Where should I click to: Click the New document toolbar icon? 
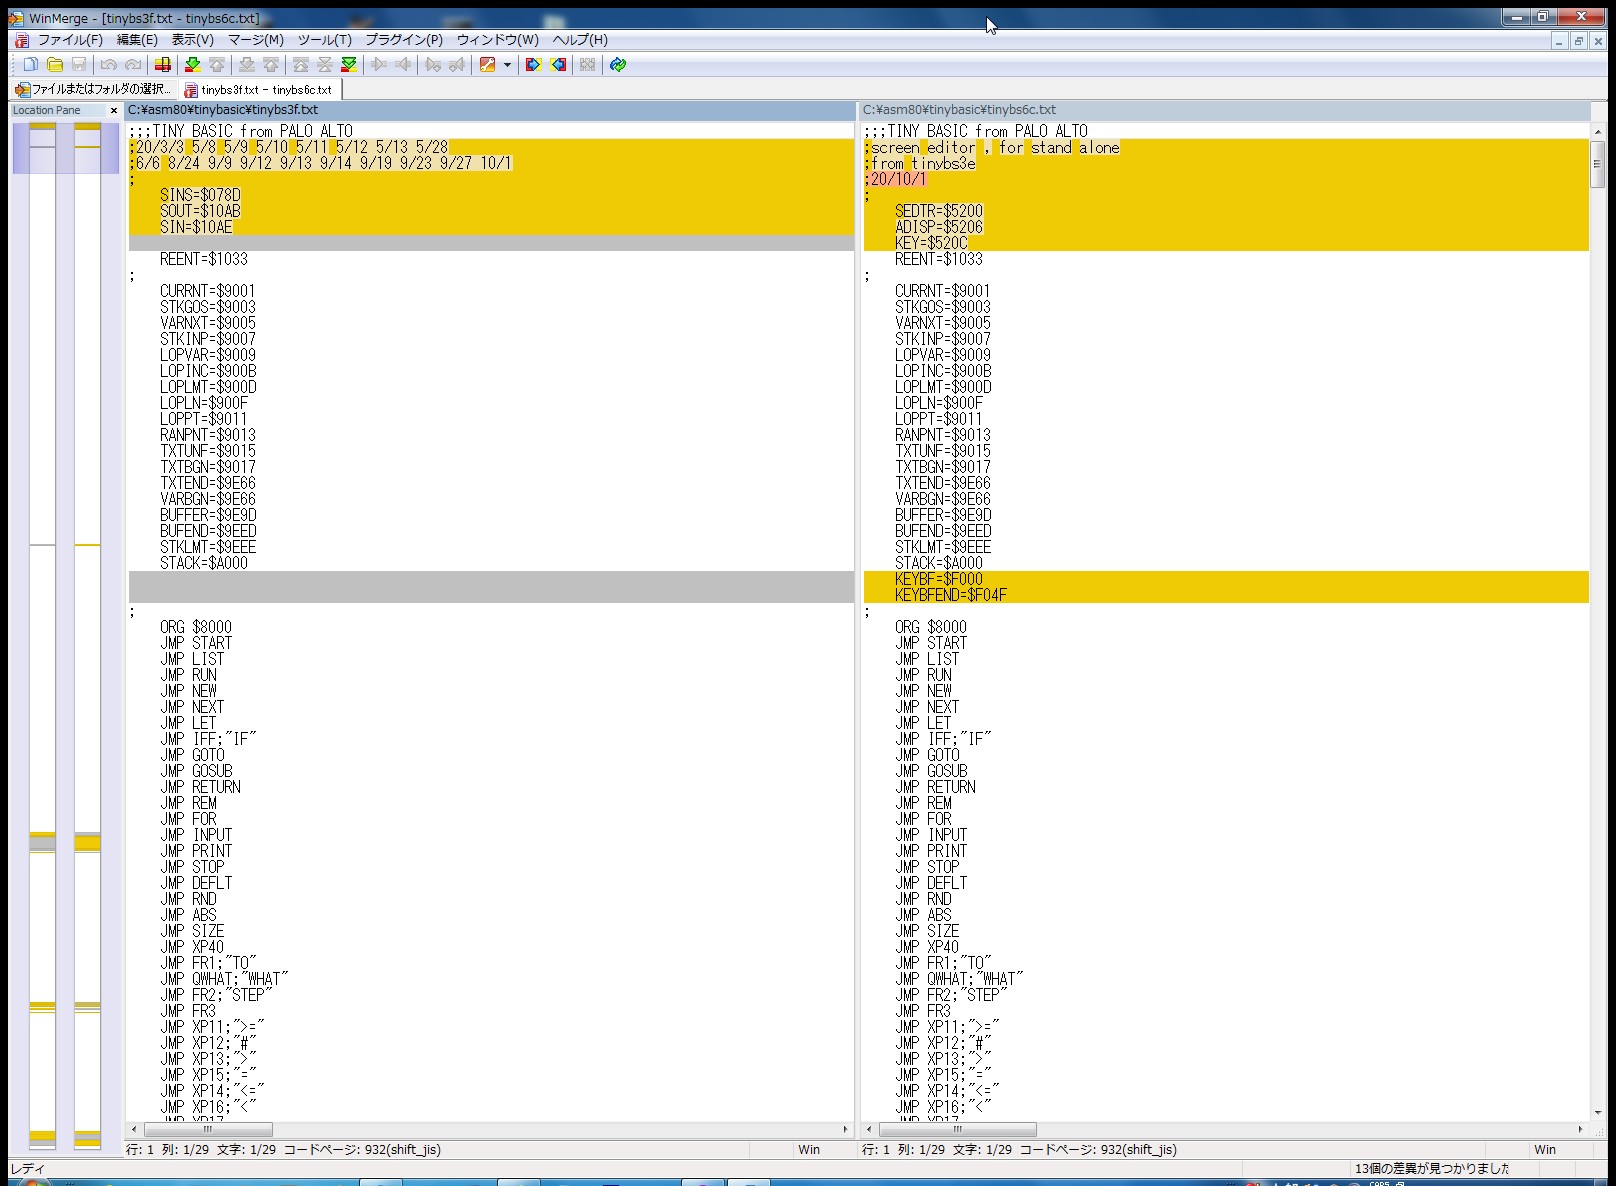click(x=31, y=65)
